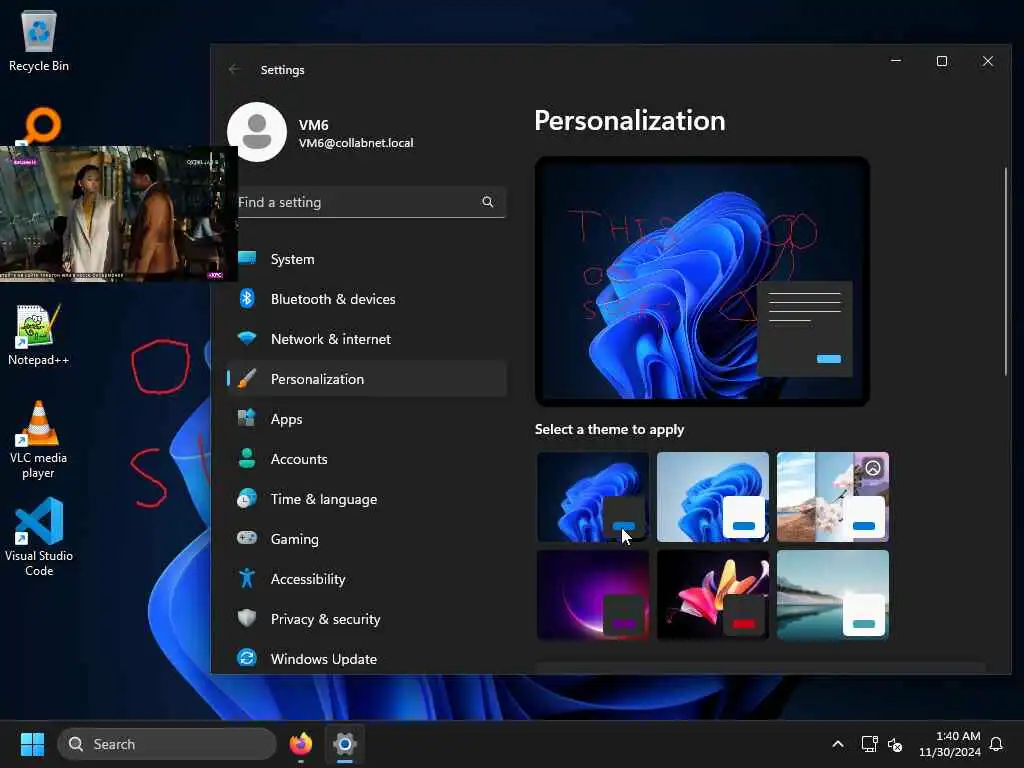The width and height of the screenshot is (1024, 768).
Task: Click the Accounts person icon in sidebar
Action: pos(247,458)
